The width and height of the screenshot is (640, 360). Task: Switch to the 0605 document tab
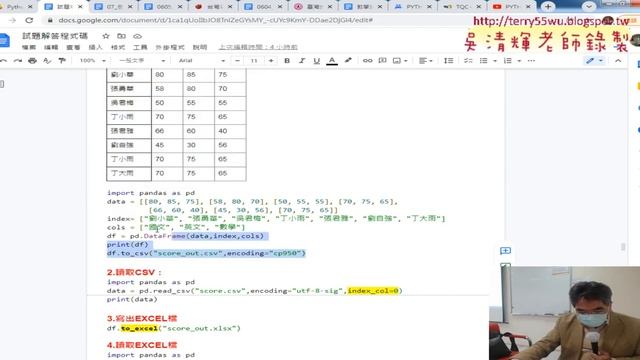pos(163,7)
